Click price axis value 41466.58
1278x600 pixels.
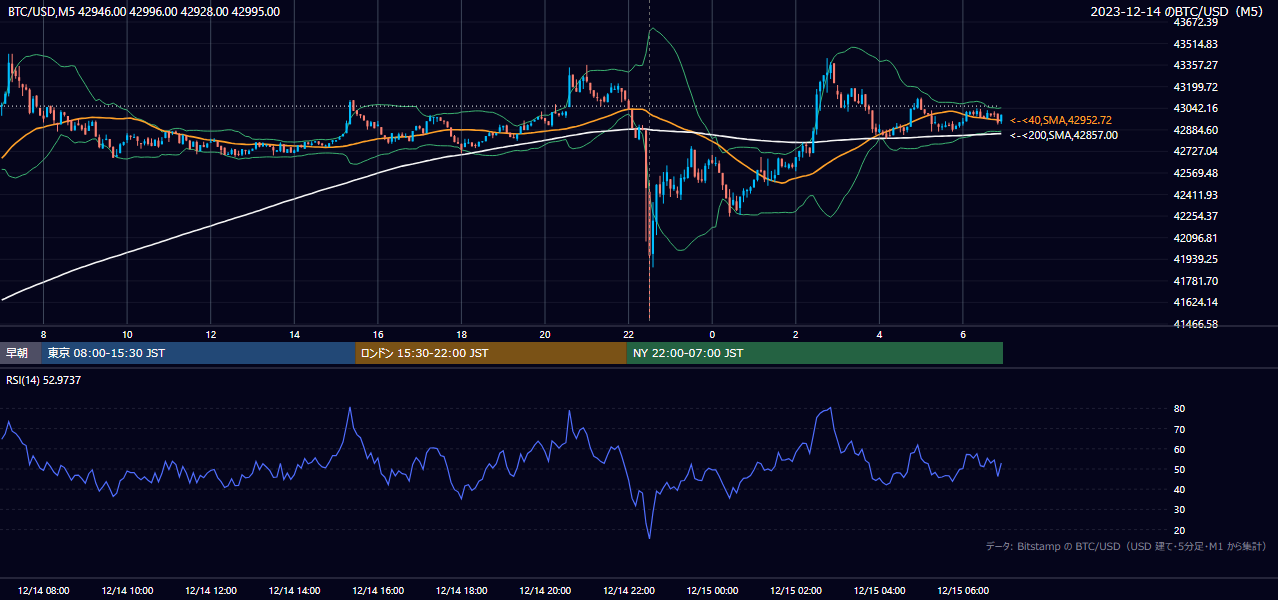tap(1195, 324)
